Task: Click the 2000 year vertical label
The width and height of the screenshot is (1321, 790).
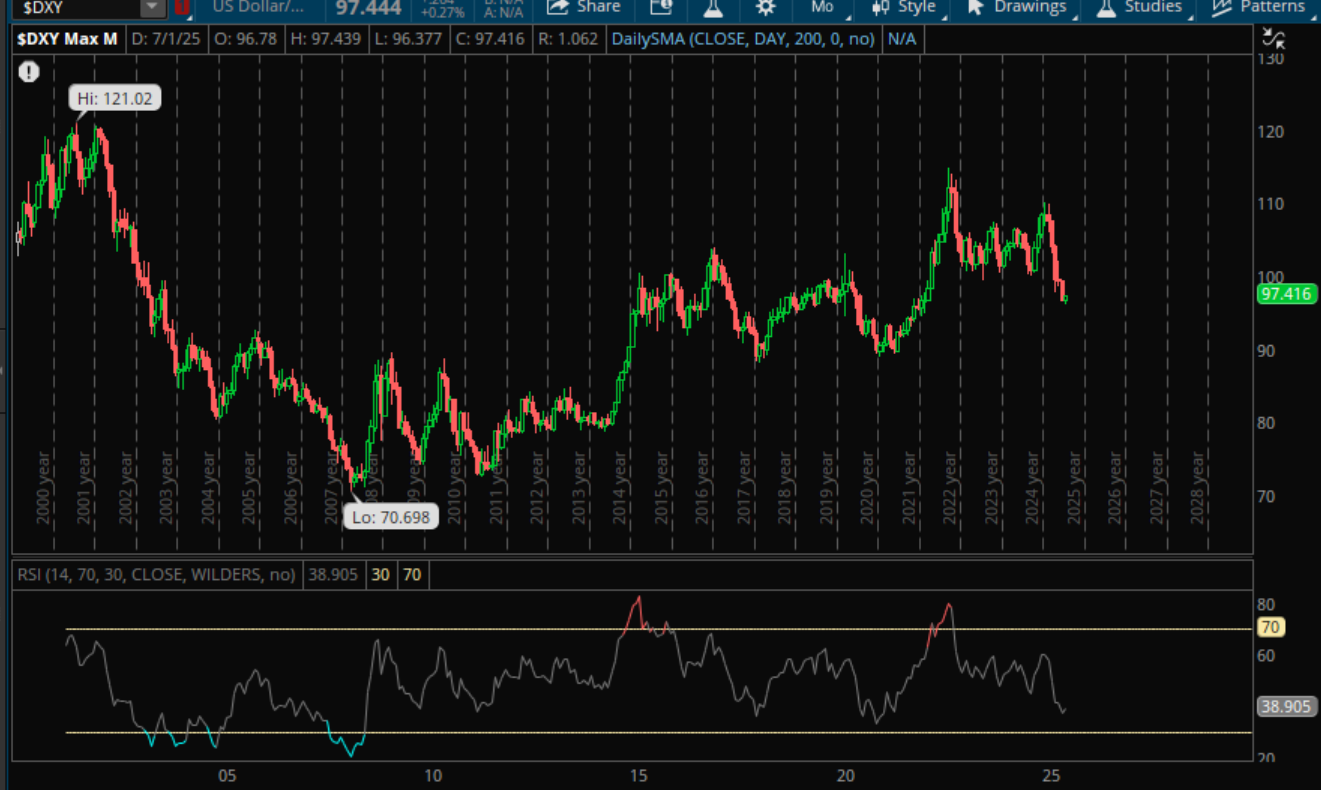Action: 43,487
